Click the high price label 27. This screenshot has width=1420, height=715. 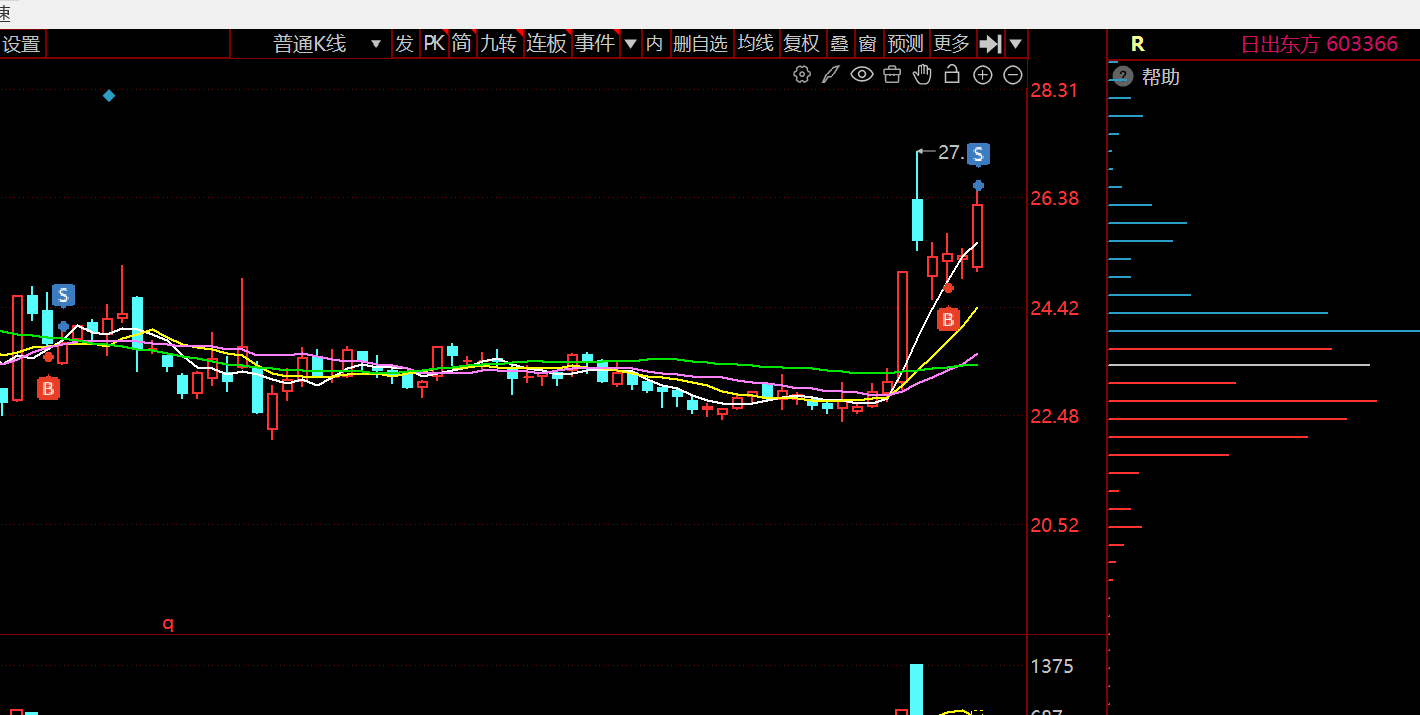[950, 152]
